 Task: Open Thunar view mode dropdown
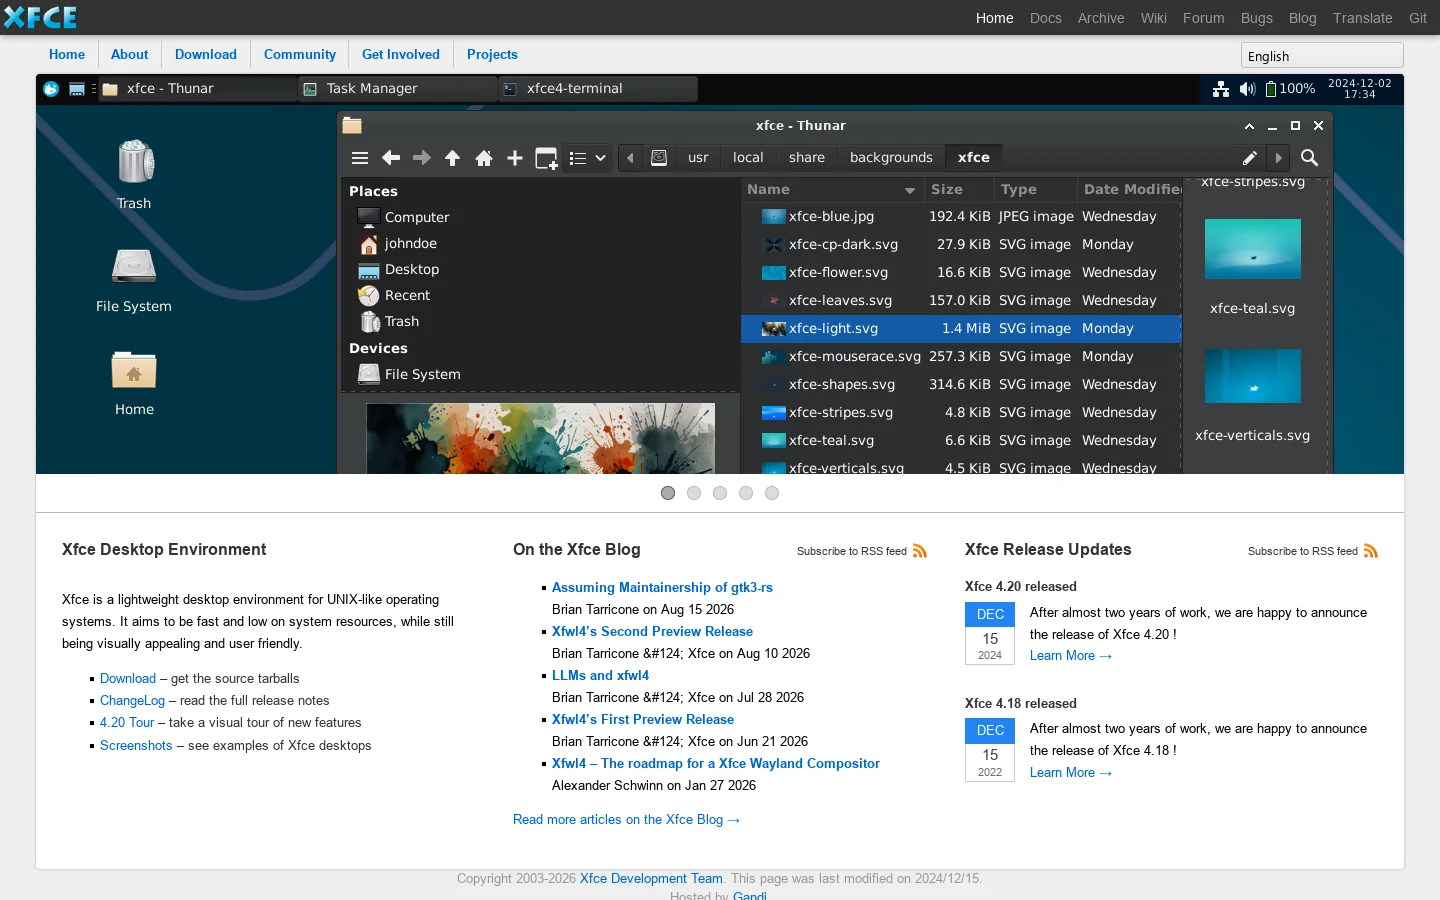[x=588, y=158]
